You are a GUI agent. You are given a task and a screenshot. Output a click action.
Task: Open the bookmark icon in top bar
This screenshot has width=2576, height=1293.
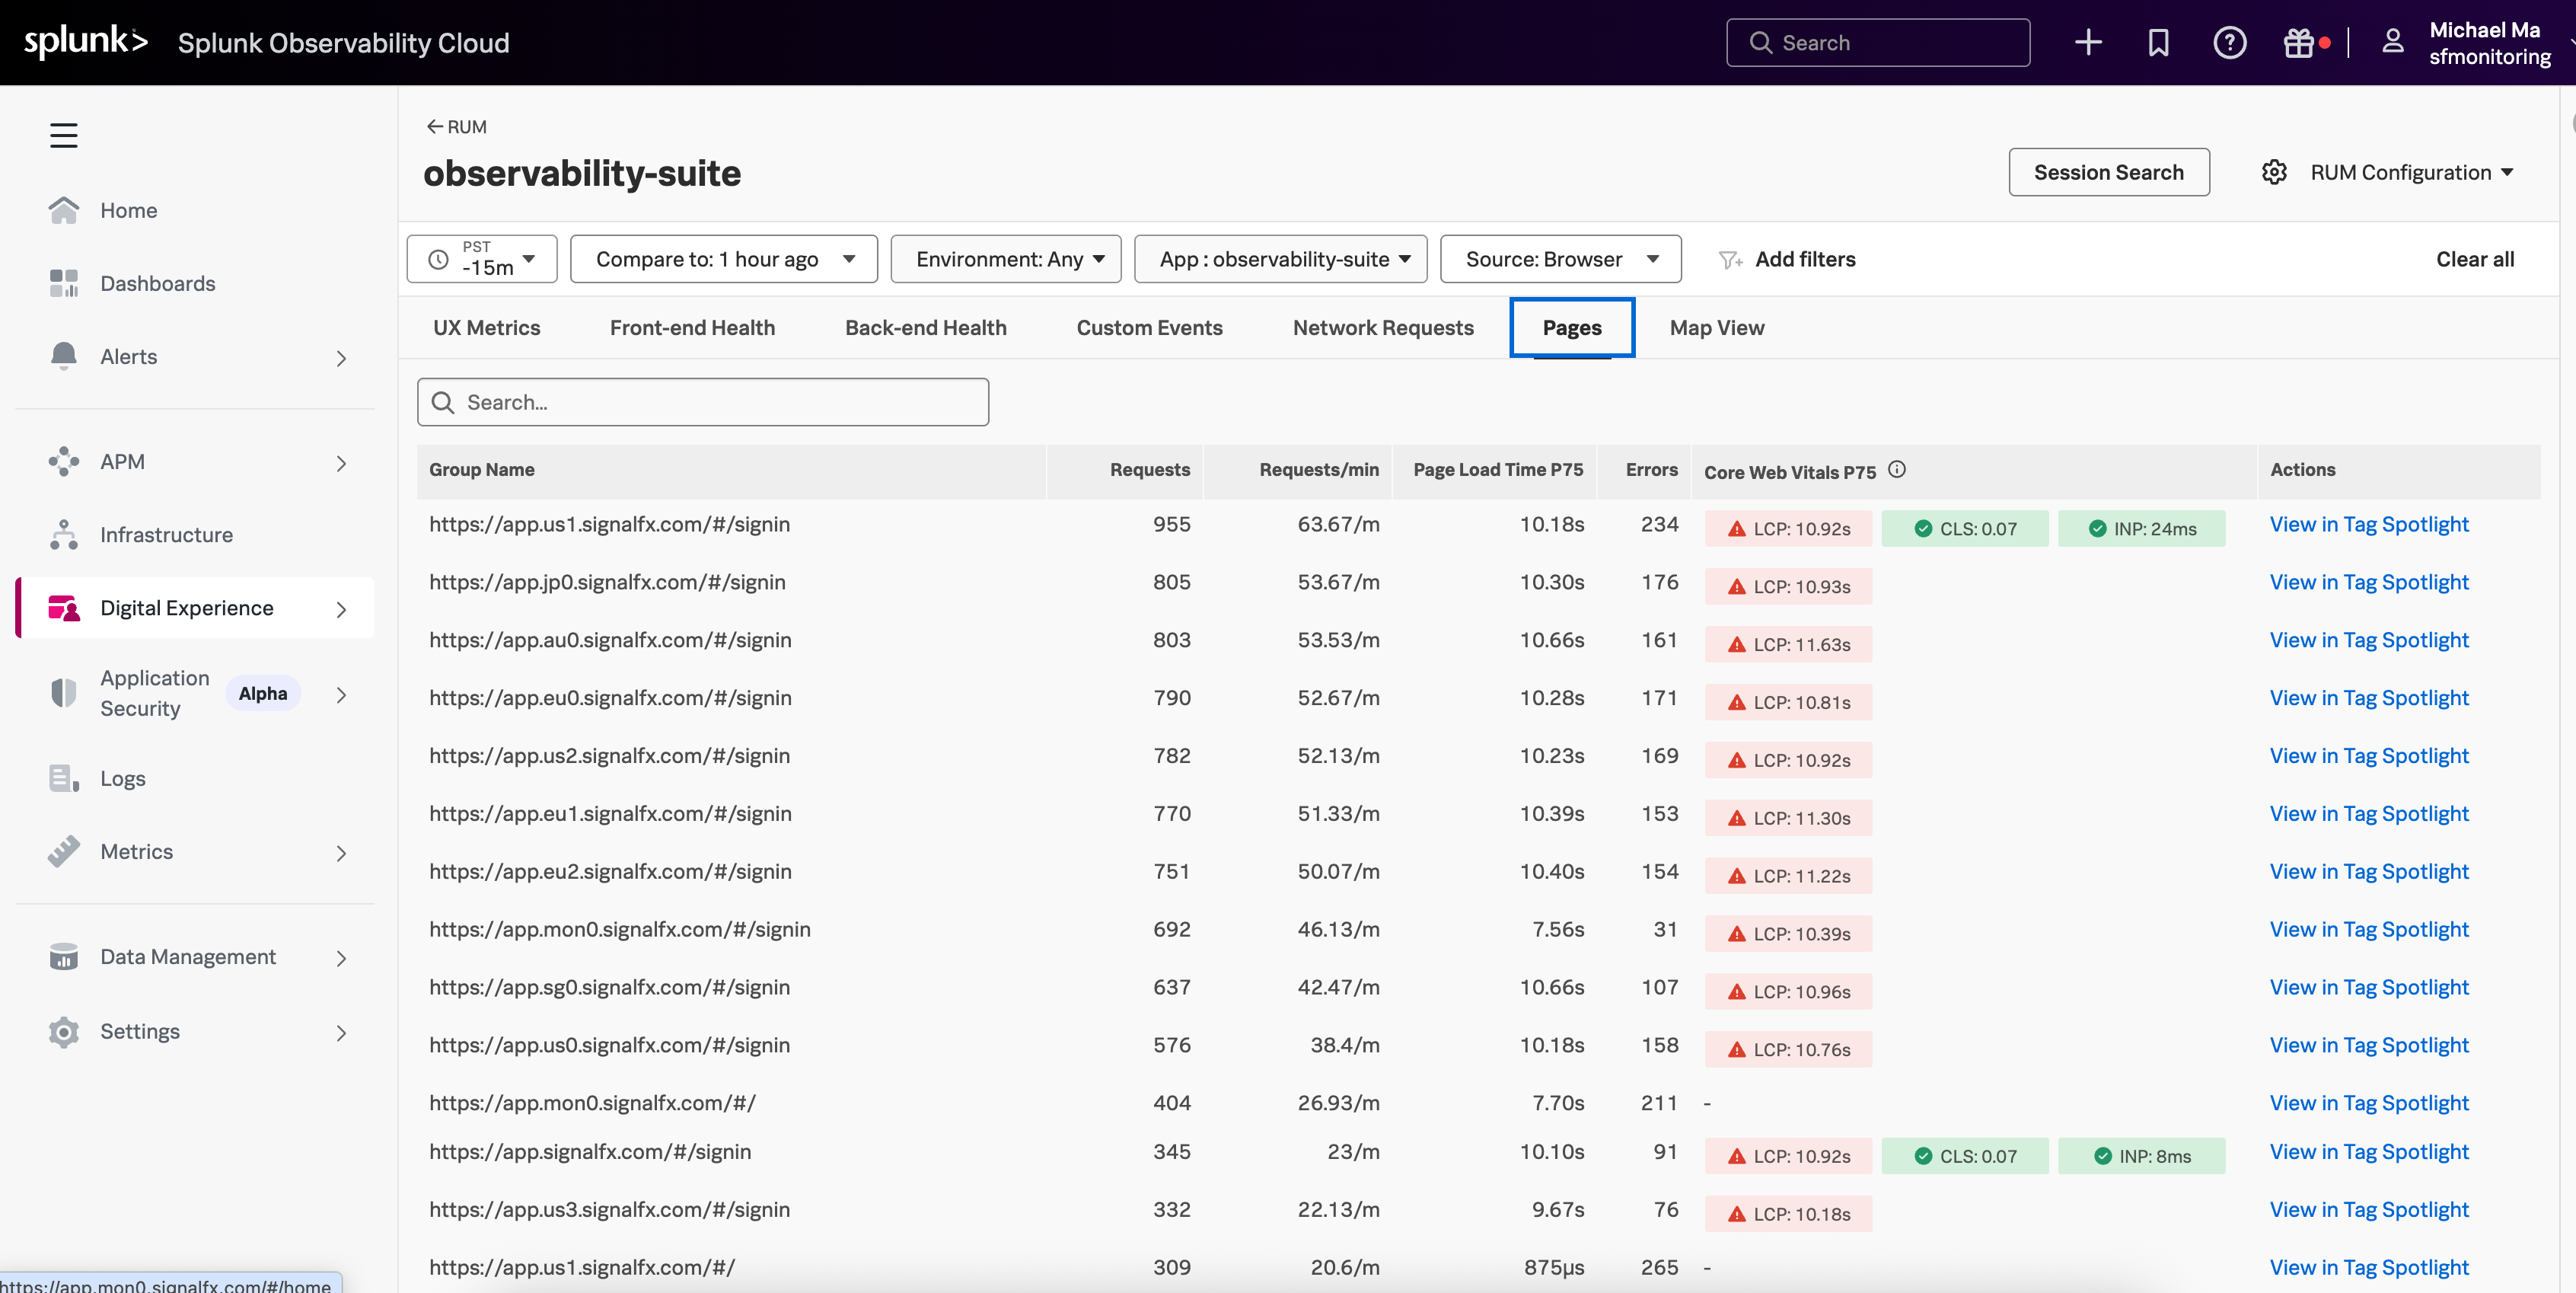click(2158, 43)
